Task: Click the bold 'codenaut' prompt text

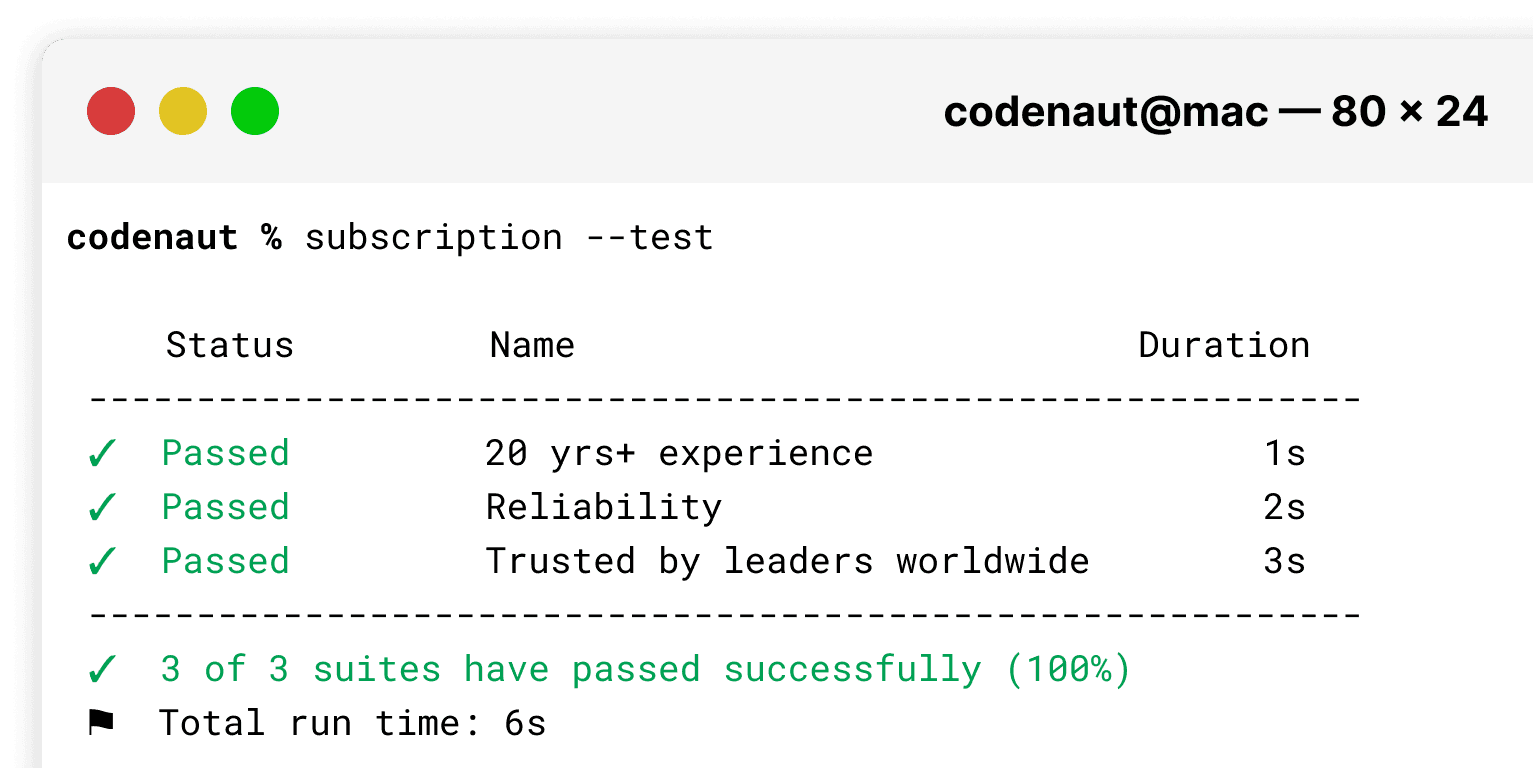Action: (x=153, y=237)
